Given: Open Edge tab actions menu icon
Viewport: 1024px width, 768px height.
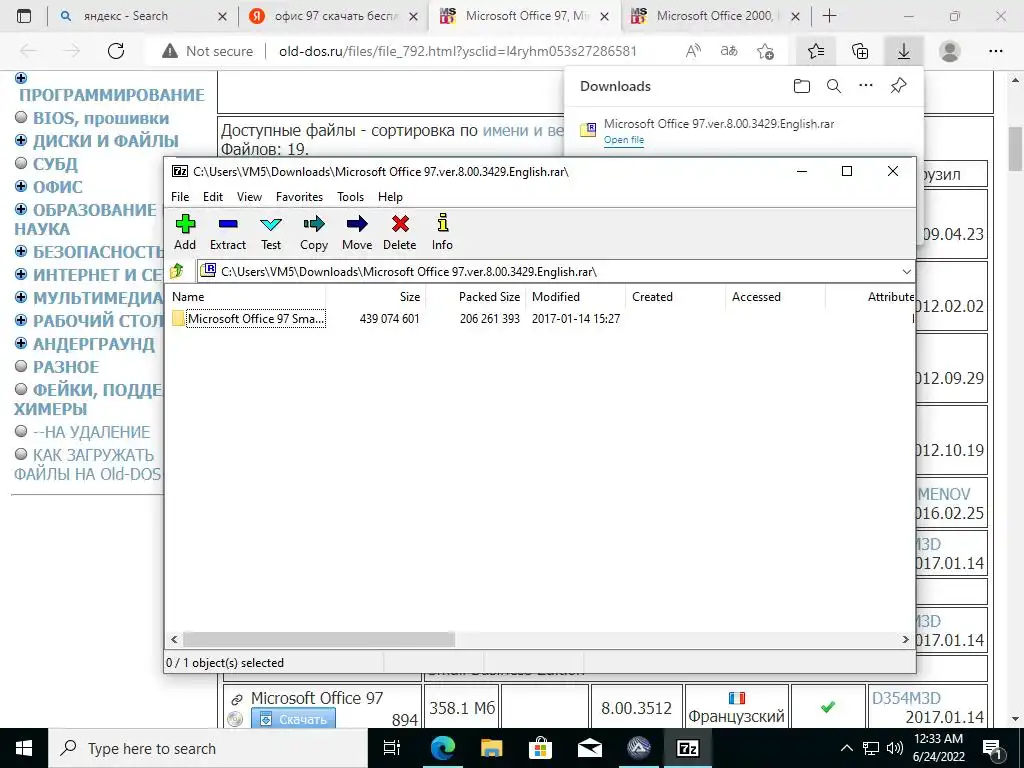Looking at the screenshot, I should [x=24, y=16].
